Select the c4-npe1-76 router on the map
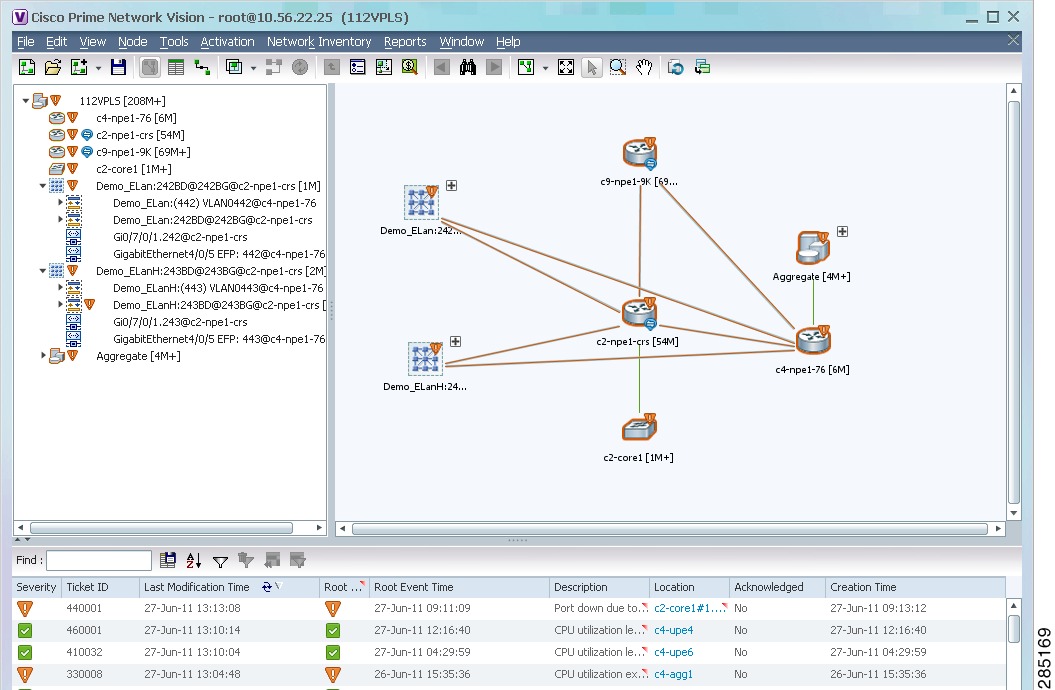 [813, 340]
